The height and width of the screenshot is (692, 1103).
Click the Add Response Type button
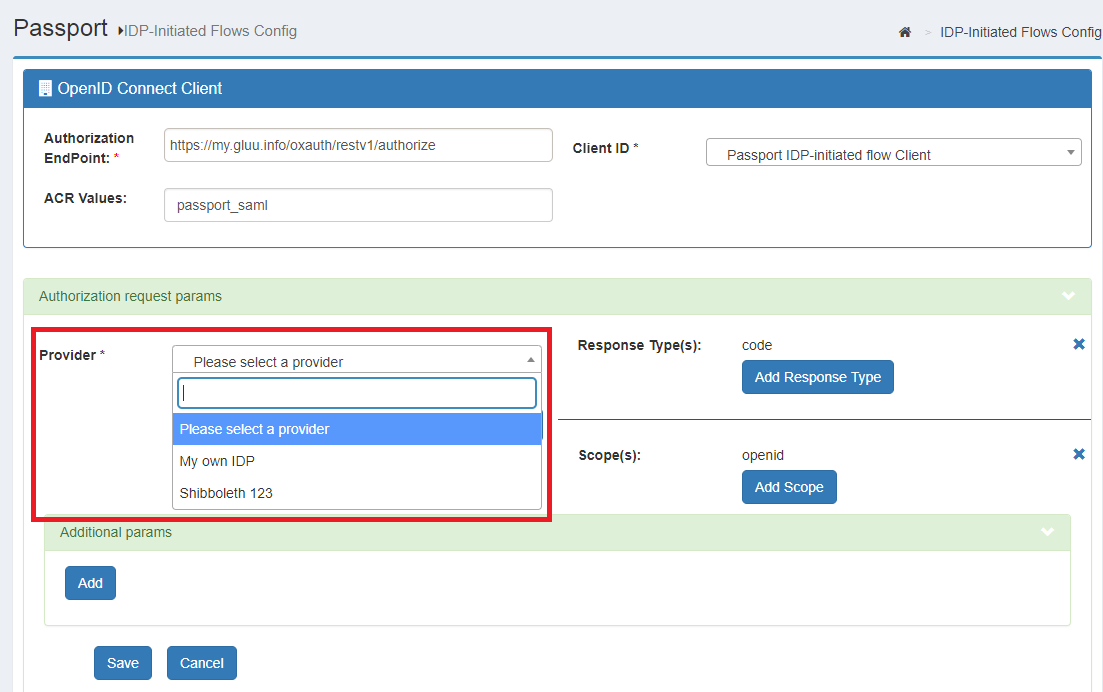click(817, 377)
